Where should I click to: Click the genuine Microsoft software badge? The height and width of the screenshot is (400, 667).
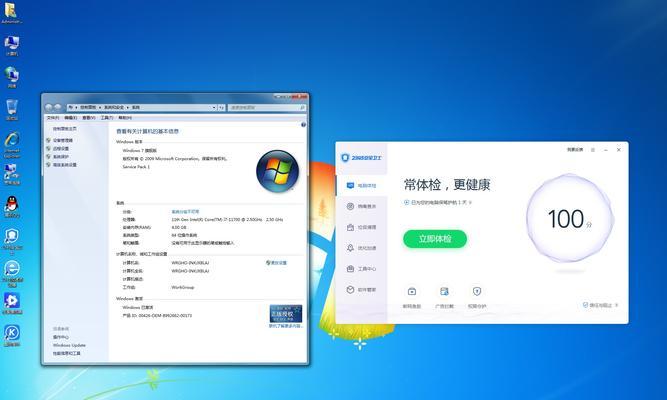285,313
